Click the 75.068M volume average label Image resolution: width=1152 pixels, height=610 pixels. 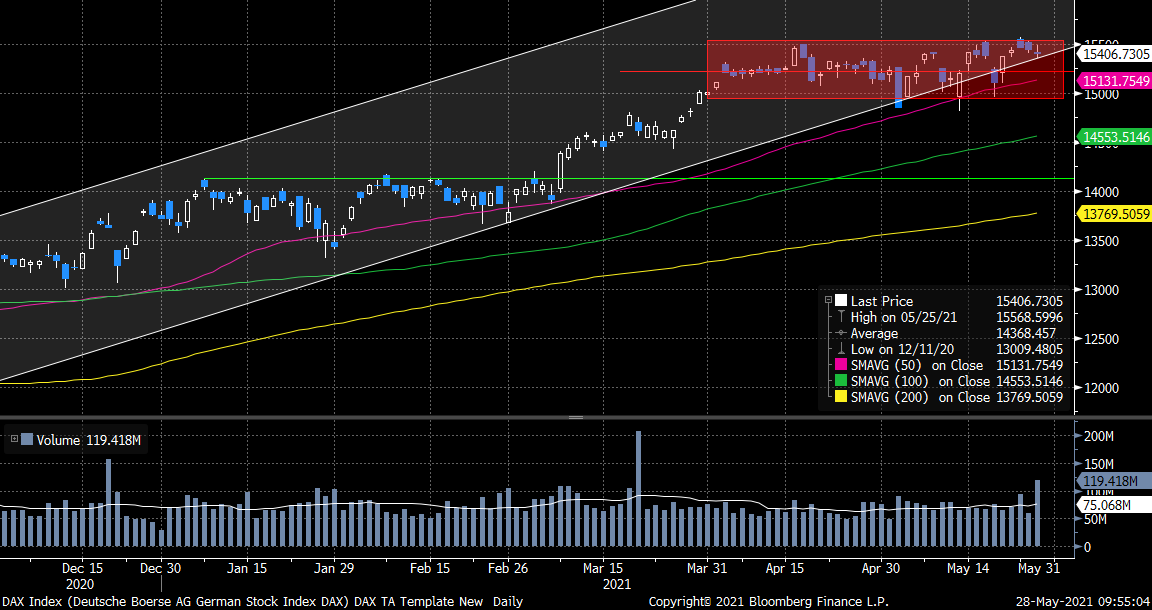coord(1107,505)
